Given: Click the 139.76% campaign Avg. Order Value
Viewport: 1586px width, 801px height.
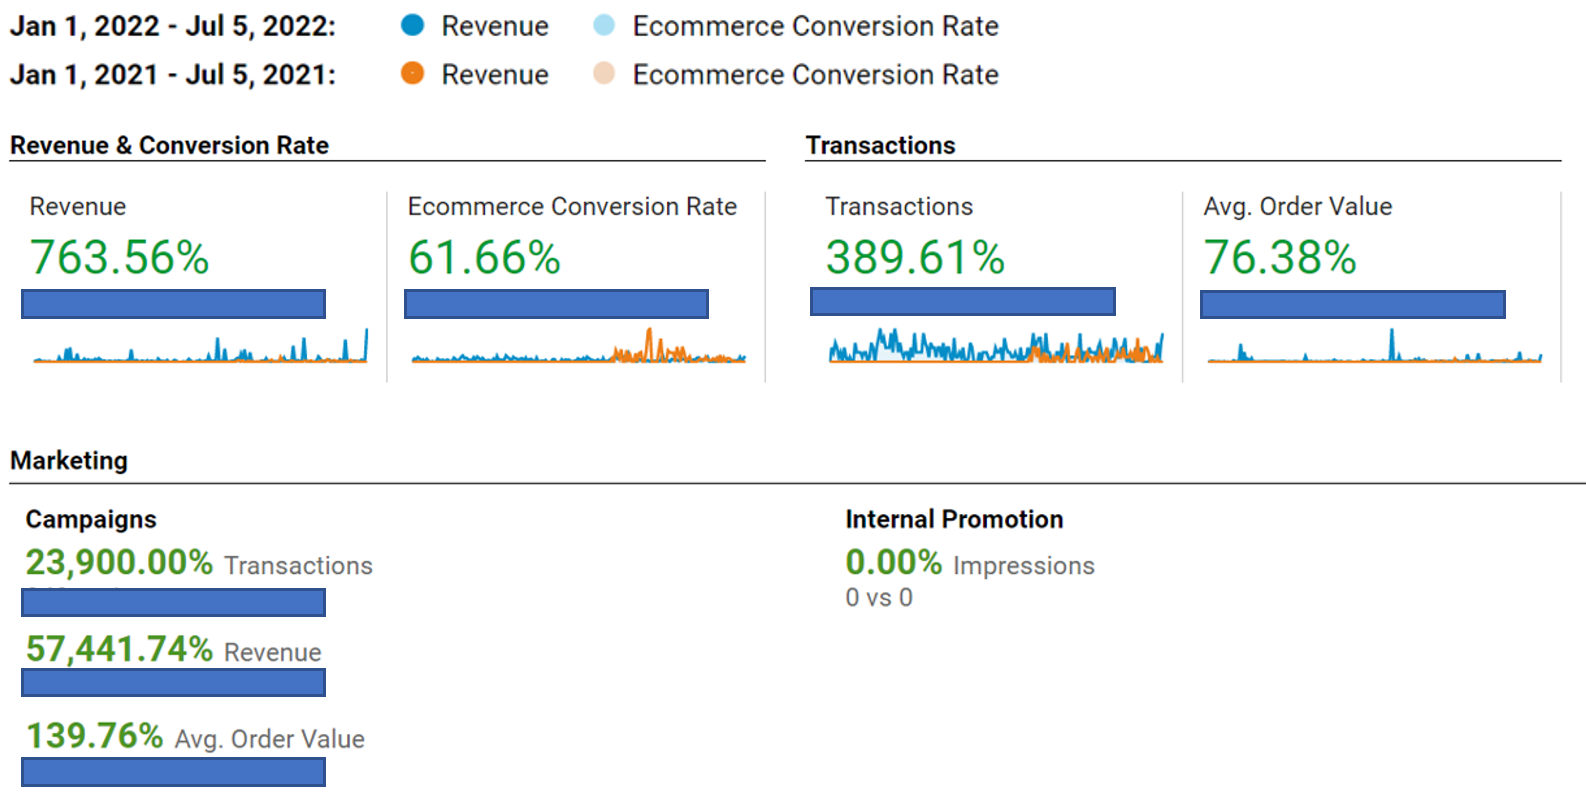Looking at the screenshot, I should pyautogui.click(x=94, y=737).
